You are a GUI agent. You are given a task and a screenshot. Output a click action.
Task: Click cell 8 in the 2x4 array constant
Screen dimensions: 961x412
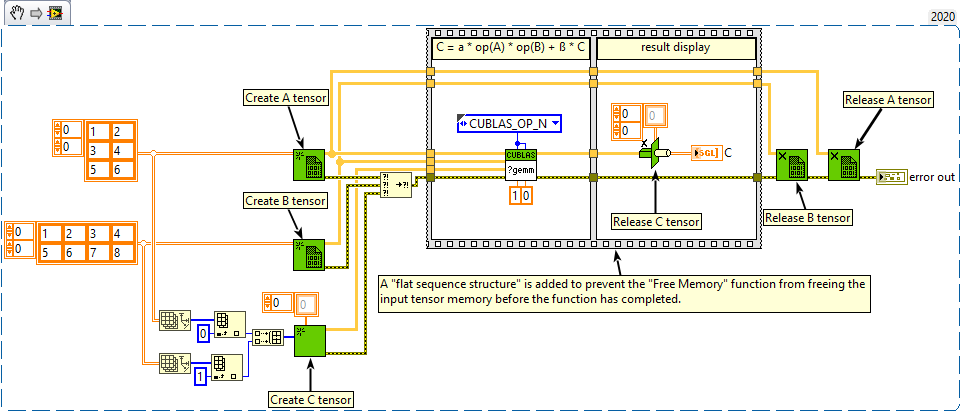click(119, 253)
